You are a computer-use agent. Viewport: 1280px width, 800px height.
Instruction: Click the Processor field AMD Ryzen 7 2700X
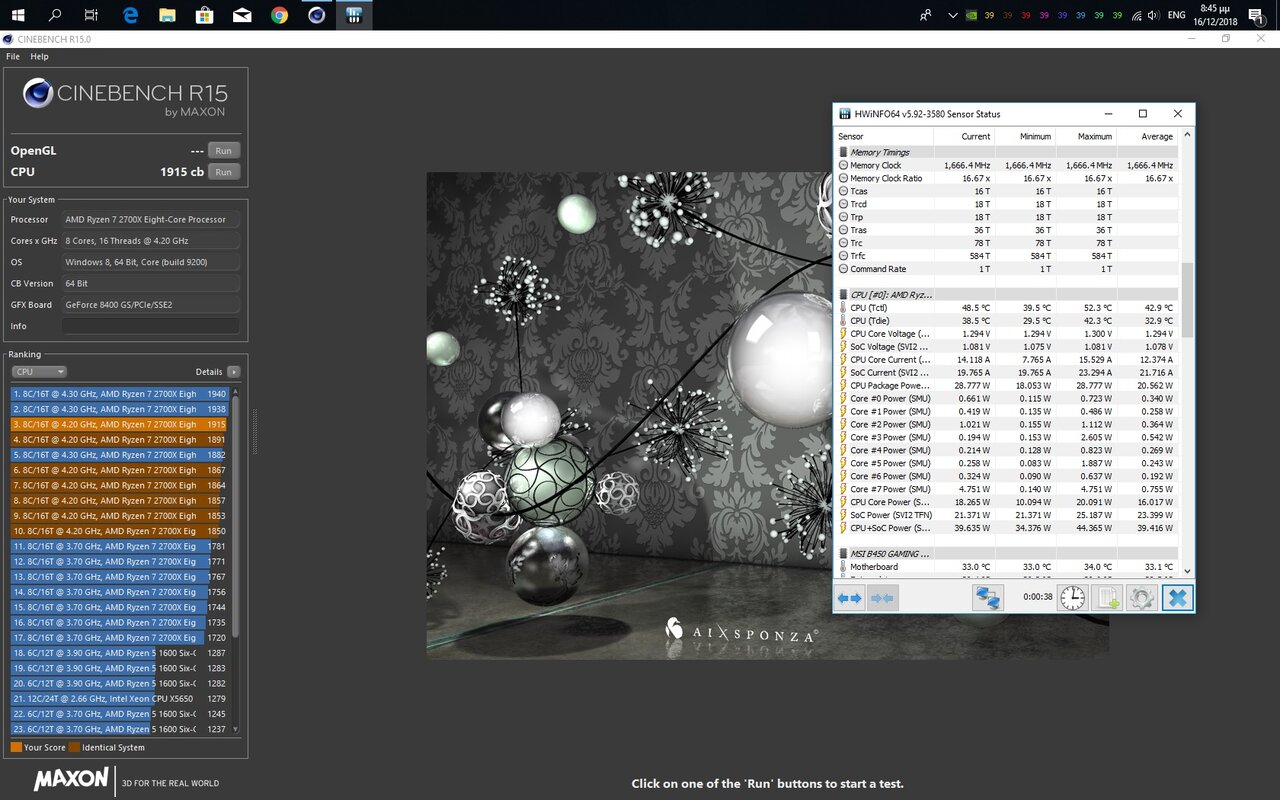click(150, 219)
